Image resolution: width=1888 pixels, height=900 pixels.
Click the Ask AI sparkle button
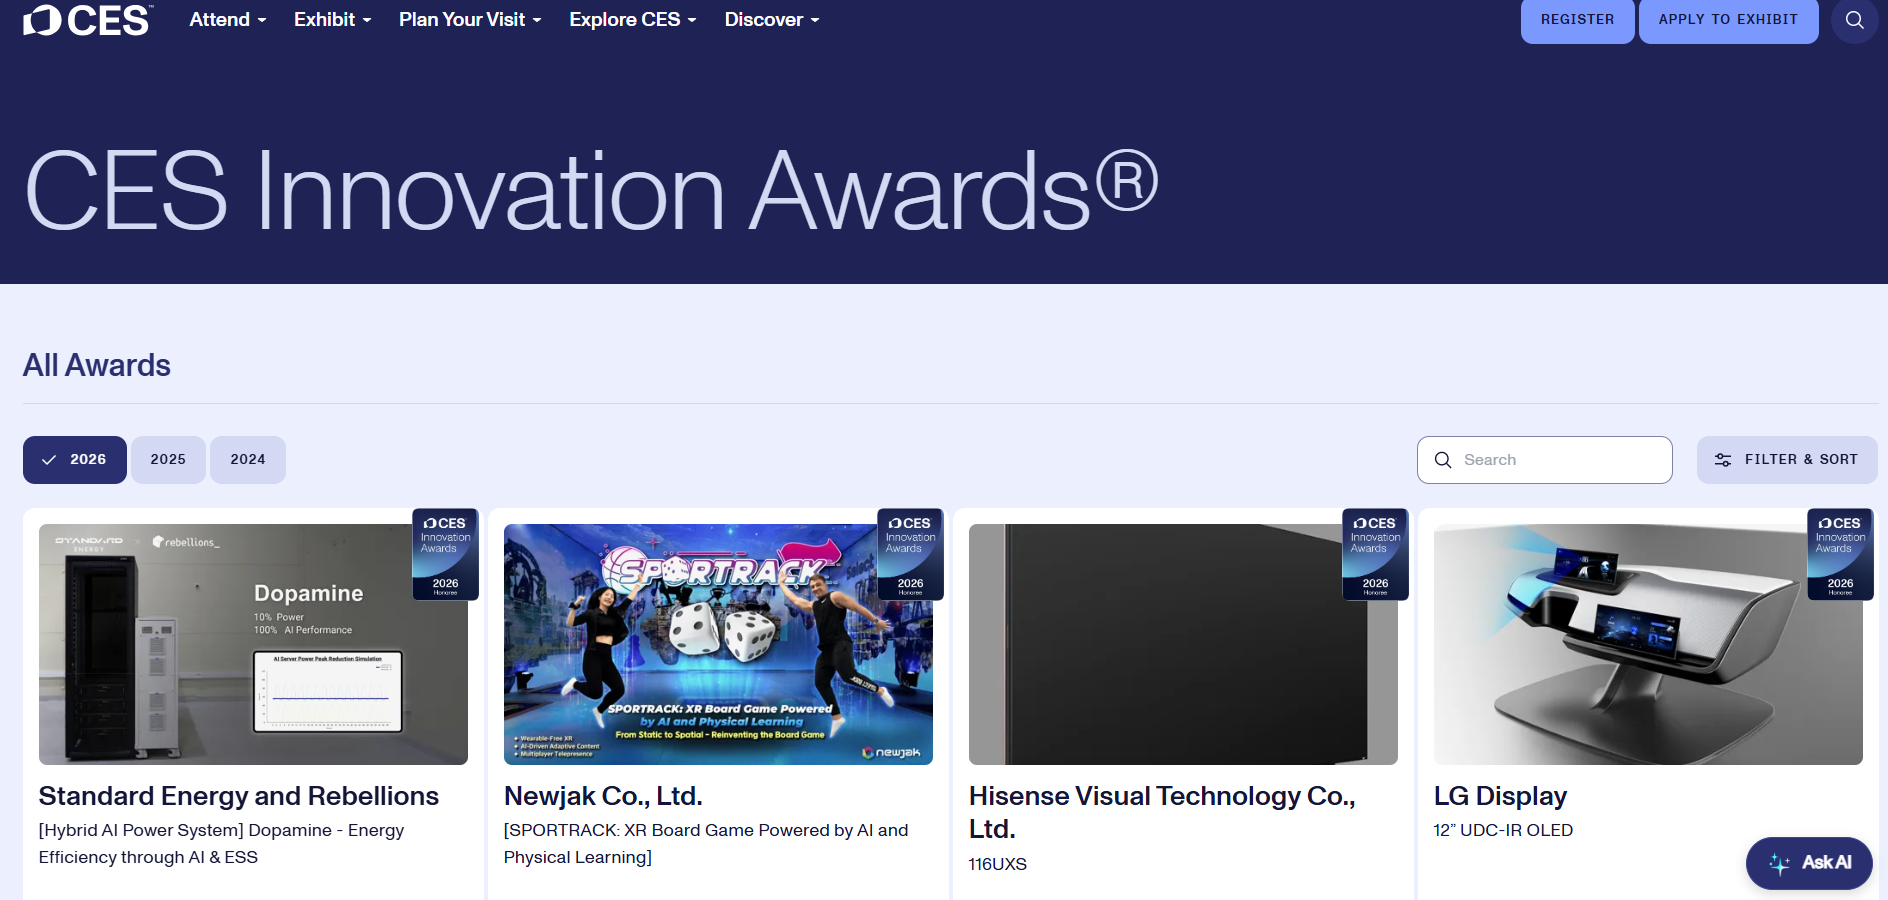tap(1809, 863)
